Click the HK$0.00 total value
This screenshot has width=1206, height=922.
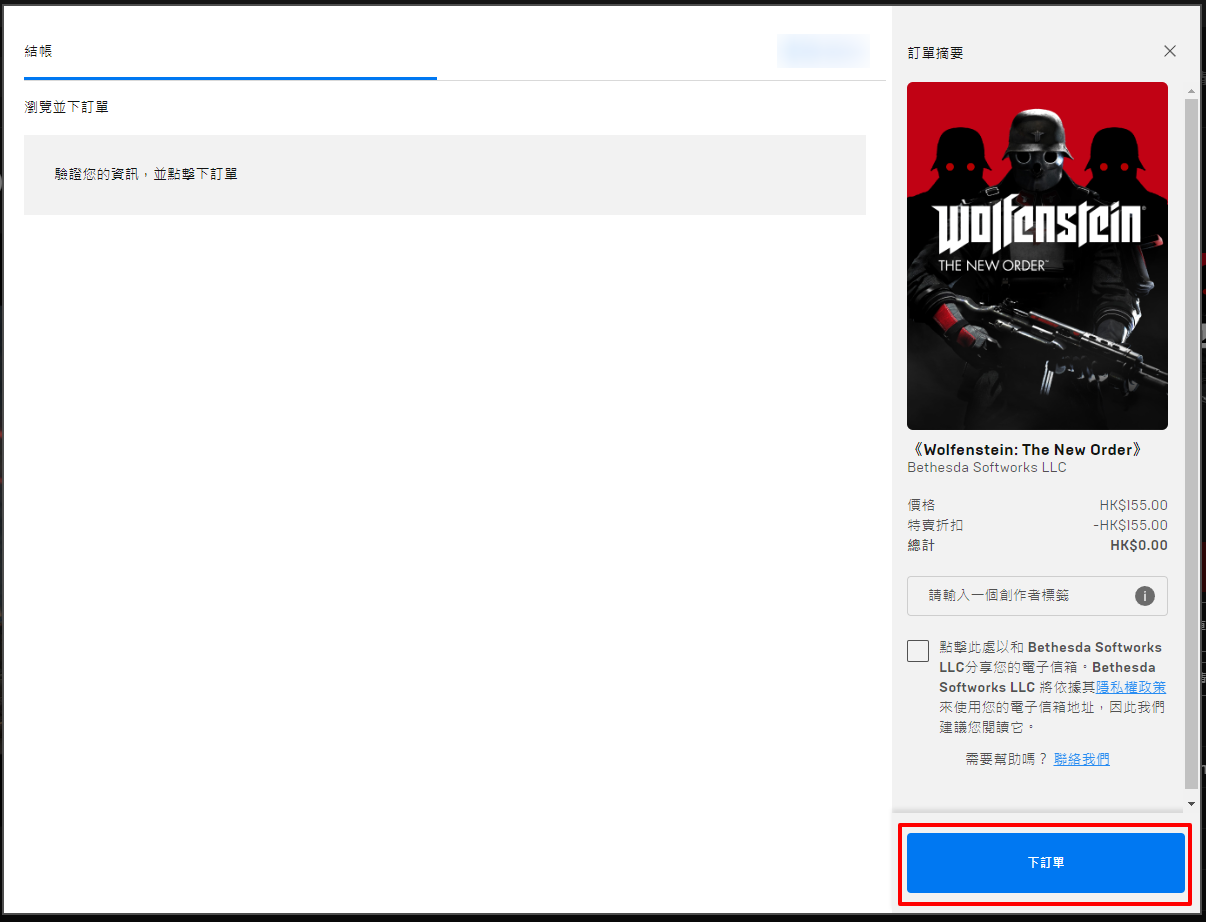pos(1139,545)
